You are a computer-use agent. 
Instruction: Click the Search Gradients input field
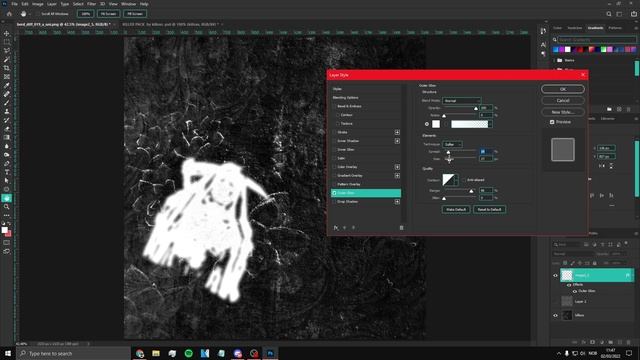click(x=597, y=40)
